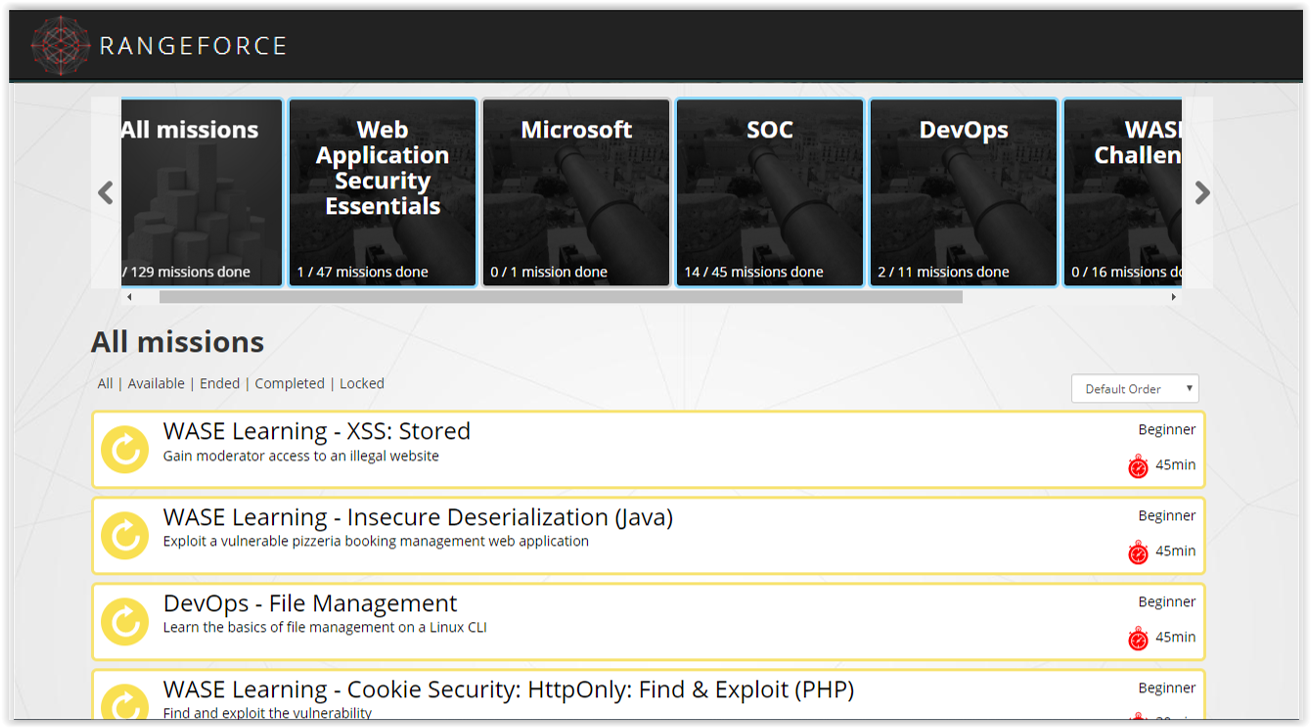
Task: Click restart icon for XSS: Stored mission
Action: 125,450
